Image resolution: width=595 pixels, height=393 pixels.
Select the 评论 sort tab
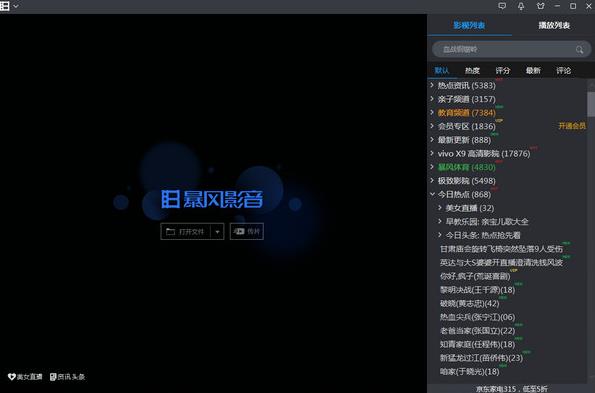(563, 71)
